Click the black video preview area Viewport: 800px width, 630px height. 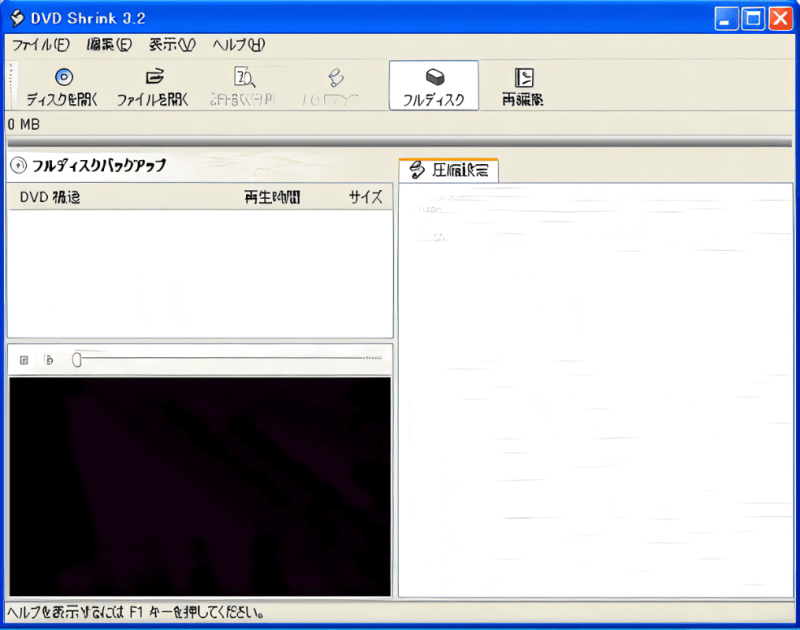coord(200,486)
